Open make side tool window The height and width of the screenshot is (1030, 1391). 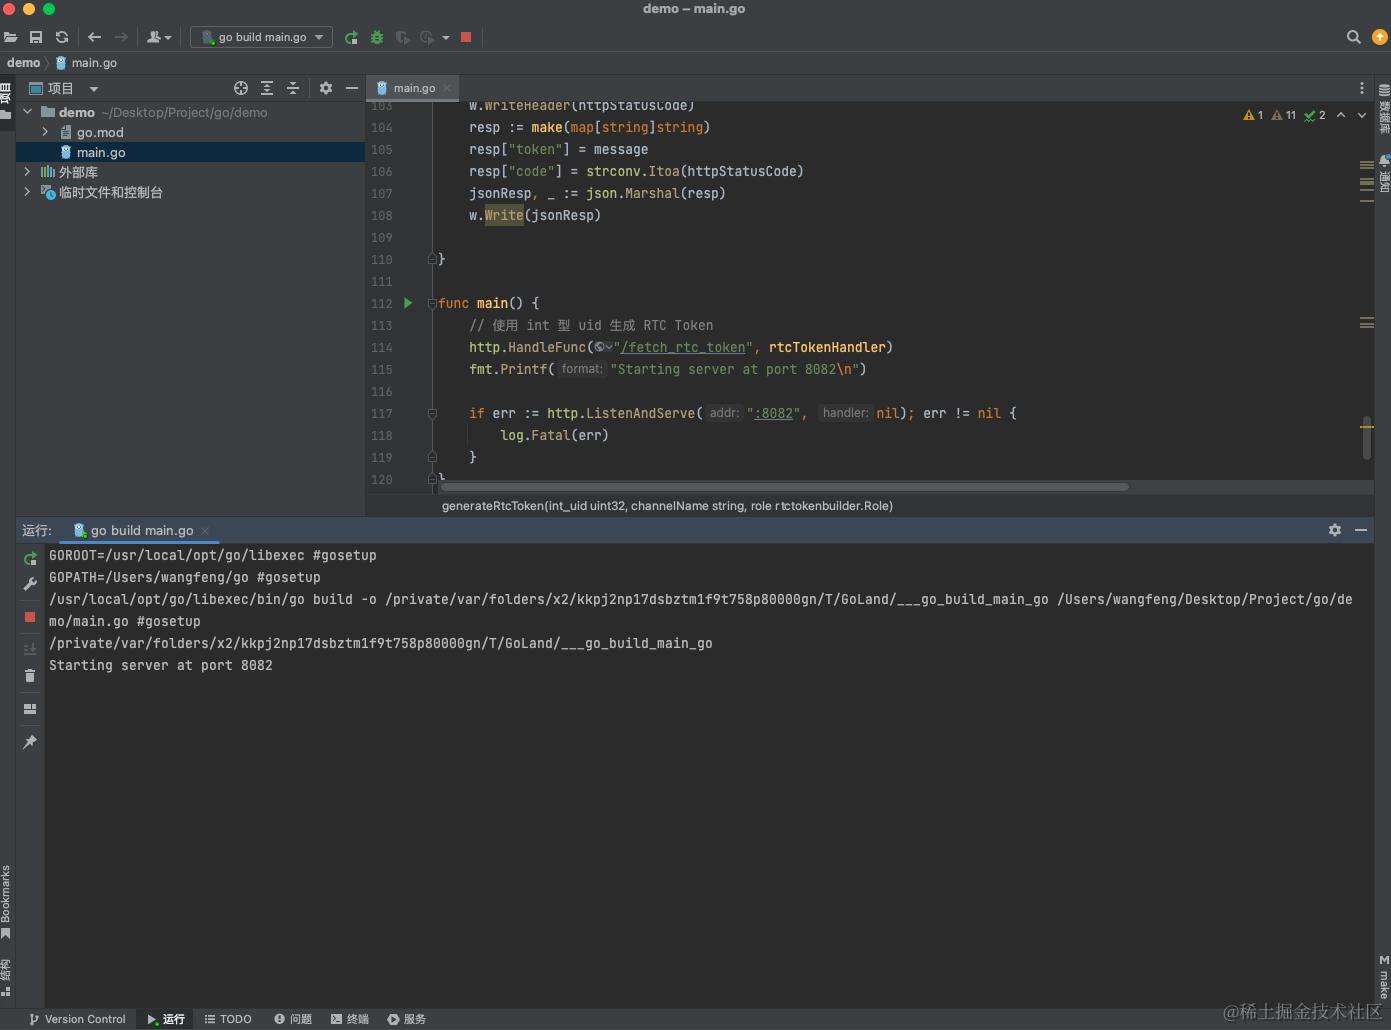(1384, 978)
